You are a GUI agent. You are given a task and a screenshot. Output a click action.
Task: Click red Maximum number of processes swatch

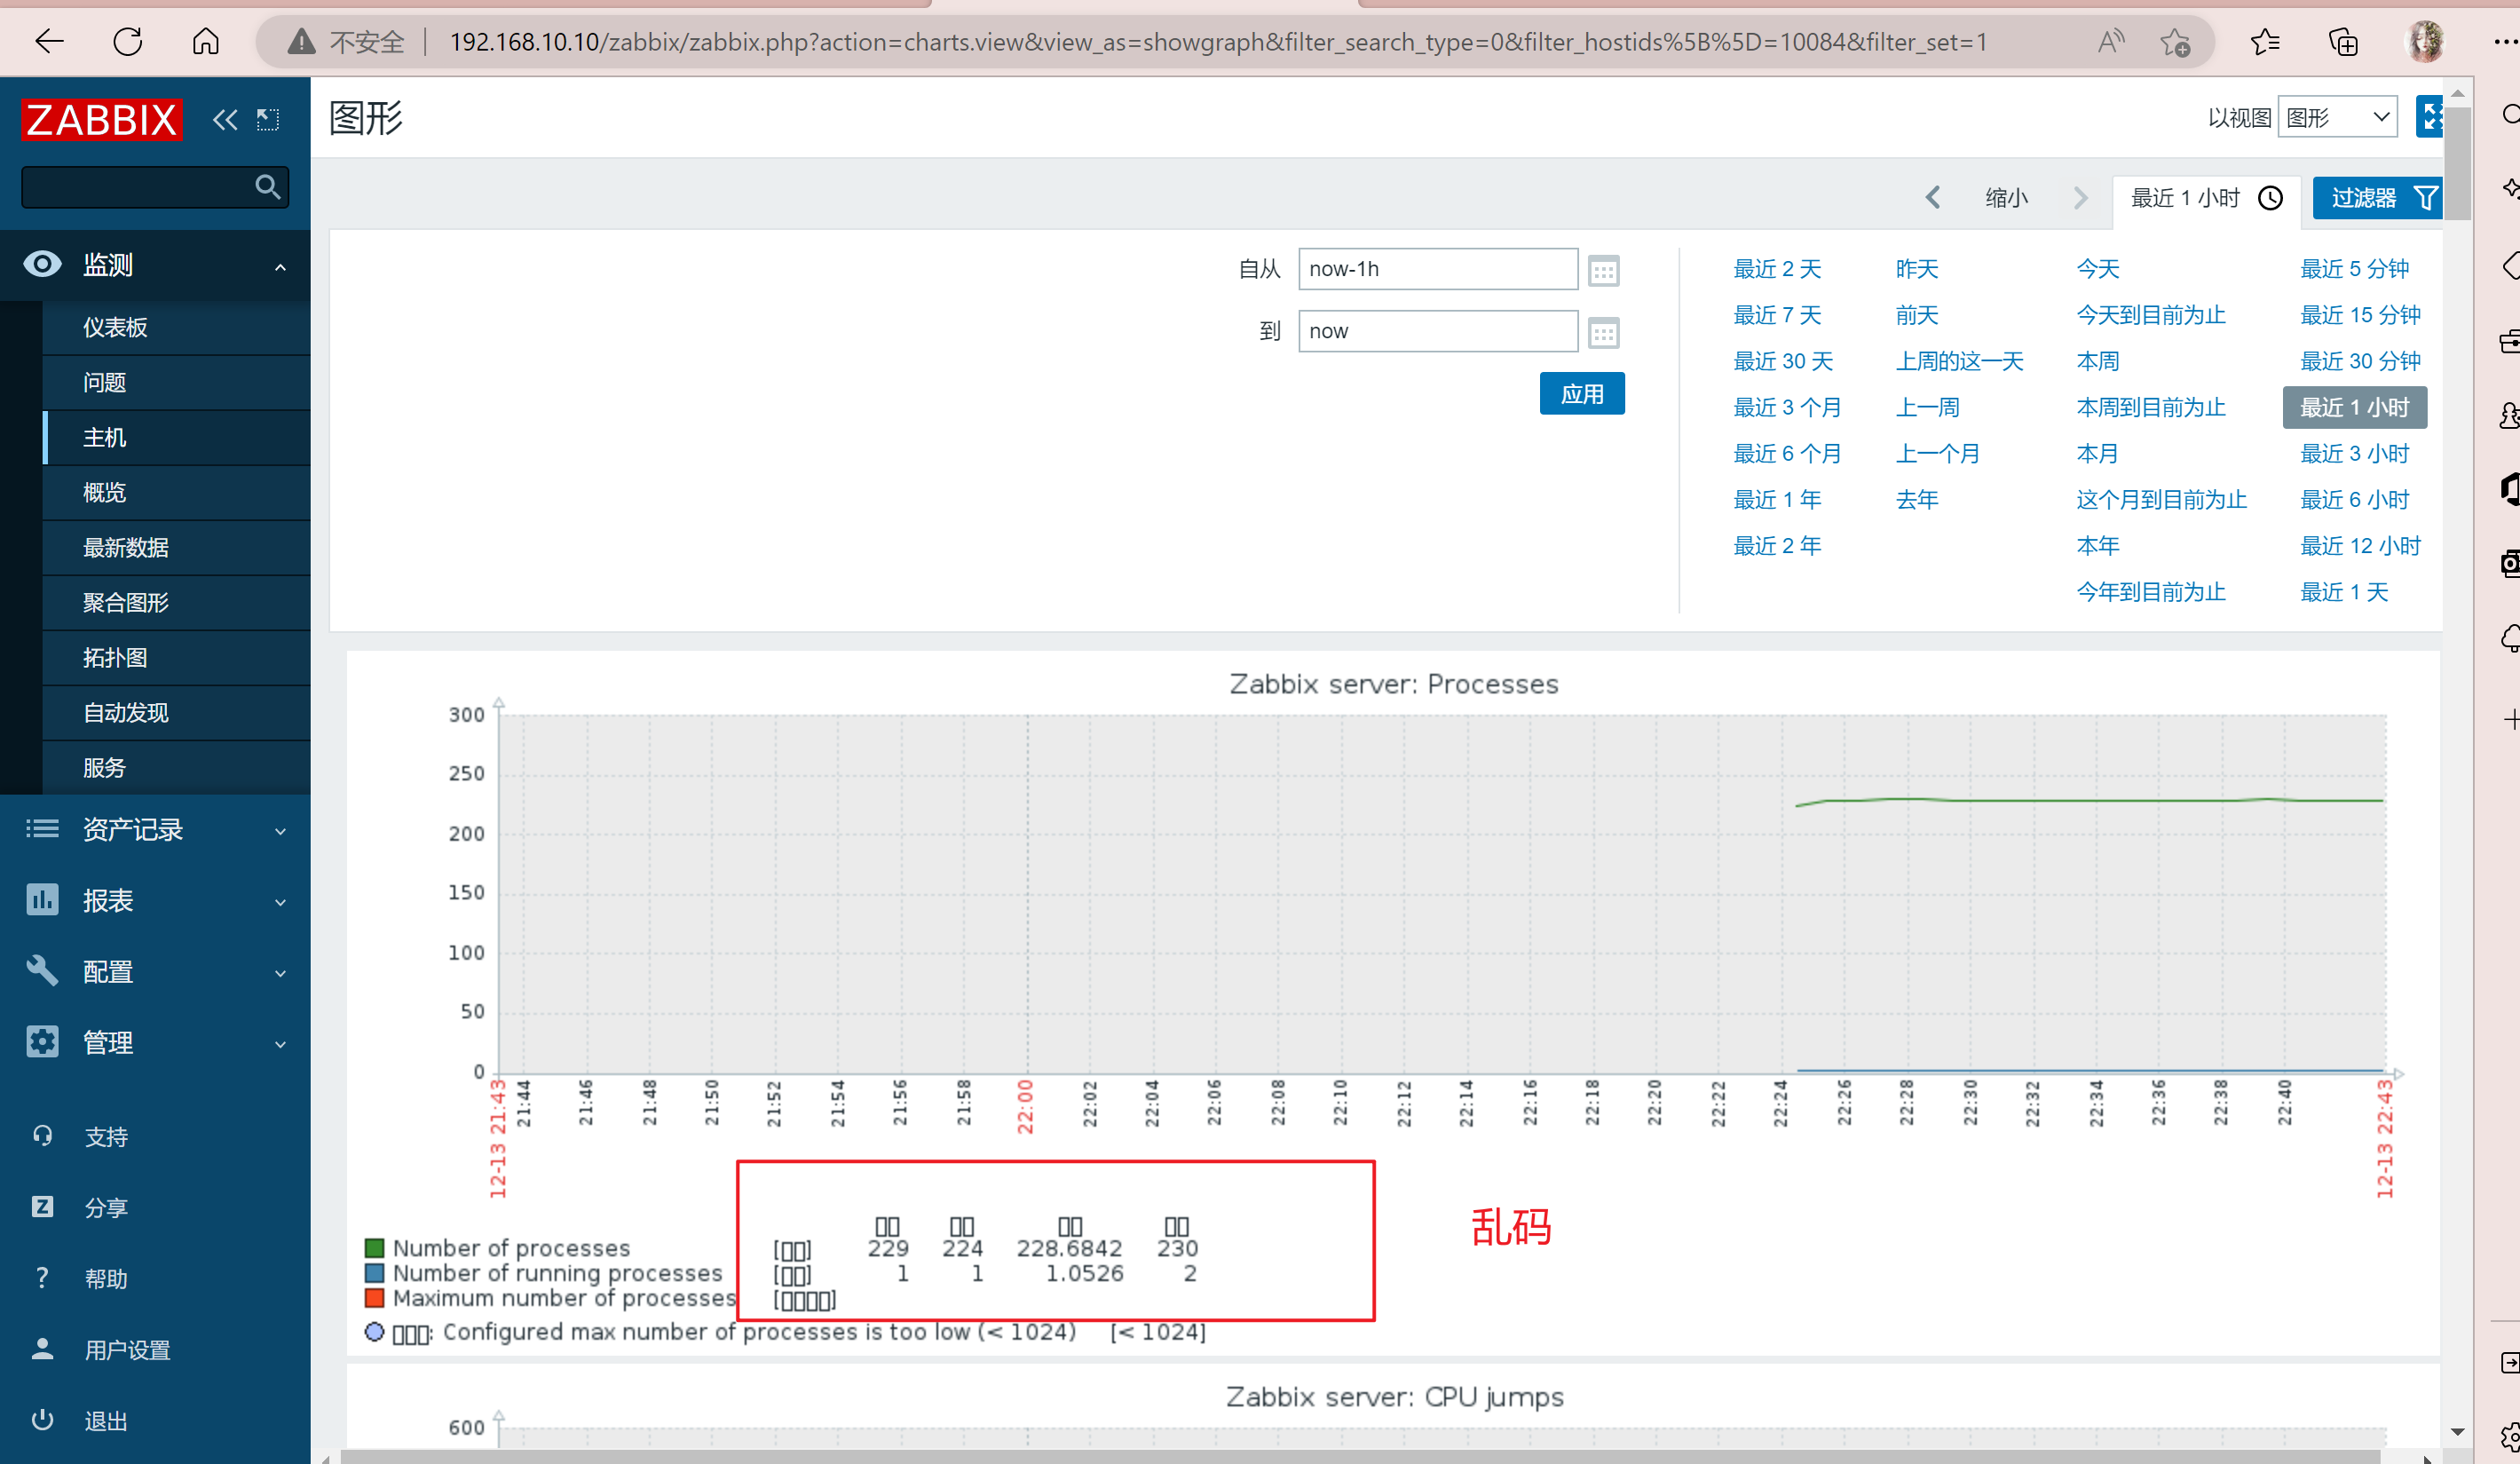375,1298
